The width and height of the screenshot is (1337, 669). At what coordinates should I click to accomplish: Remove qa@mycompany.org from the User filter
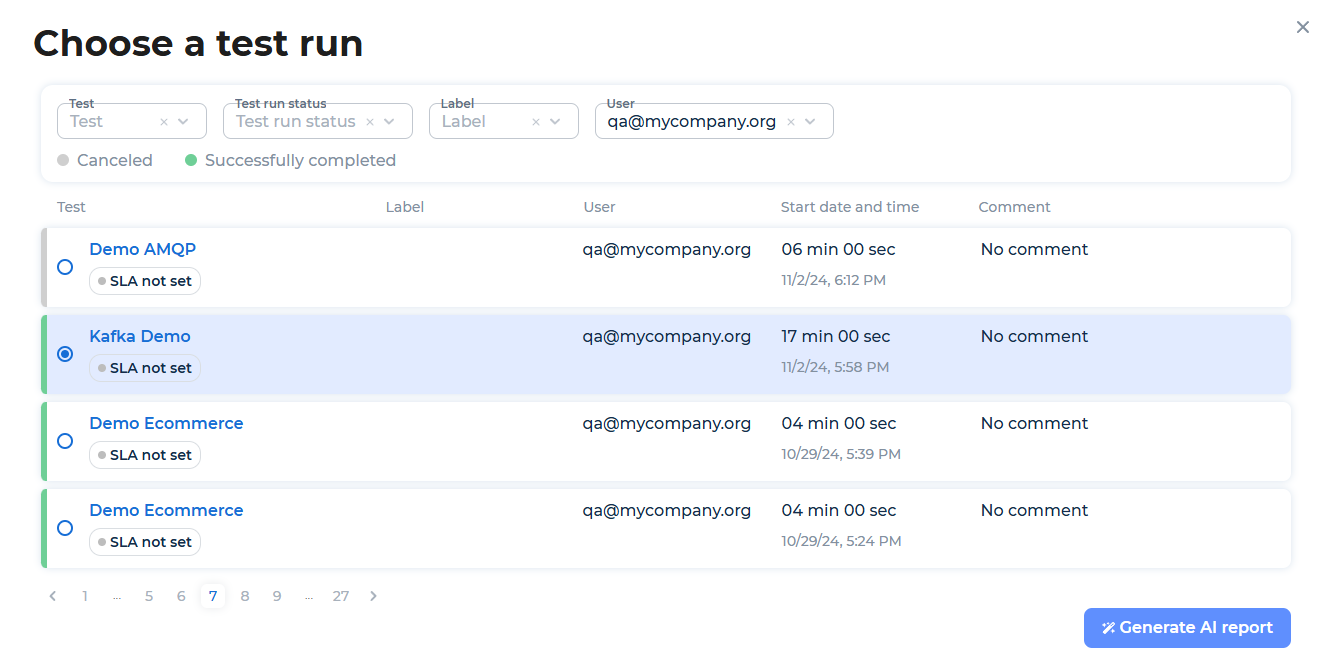(791, 122)
